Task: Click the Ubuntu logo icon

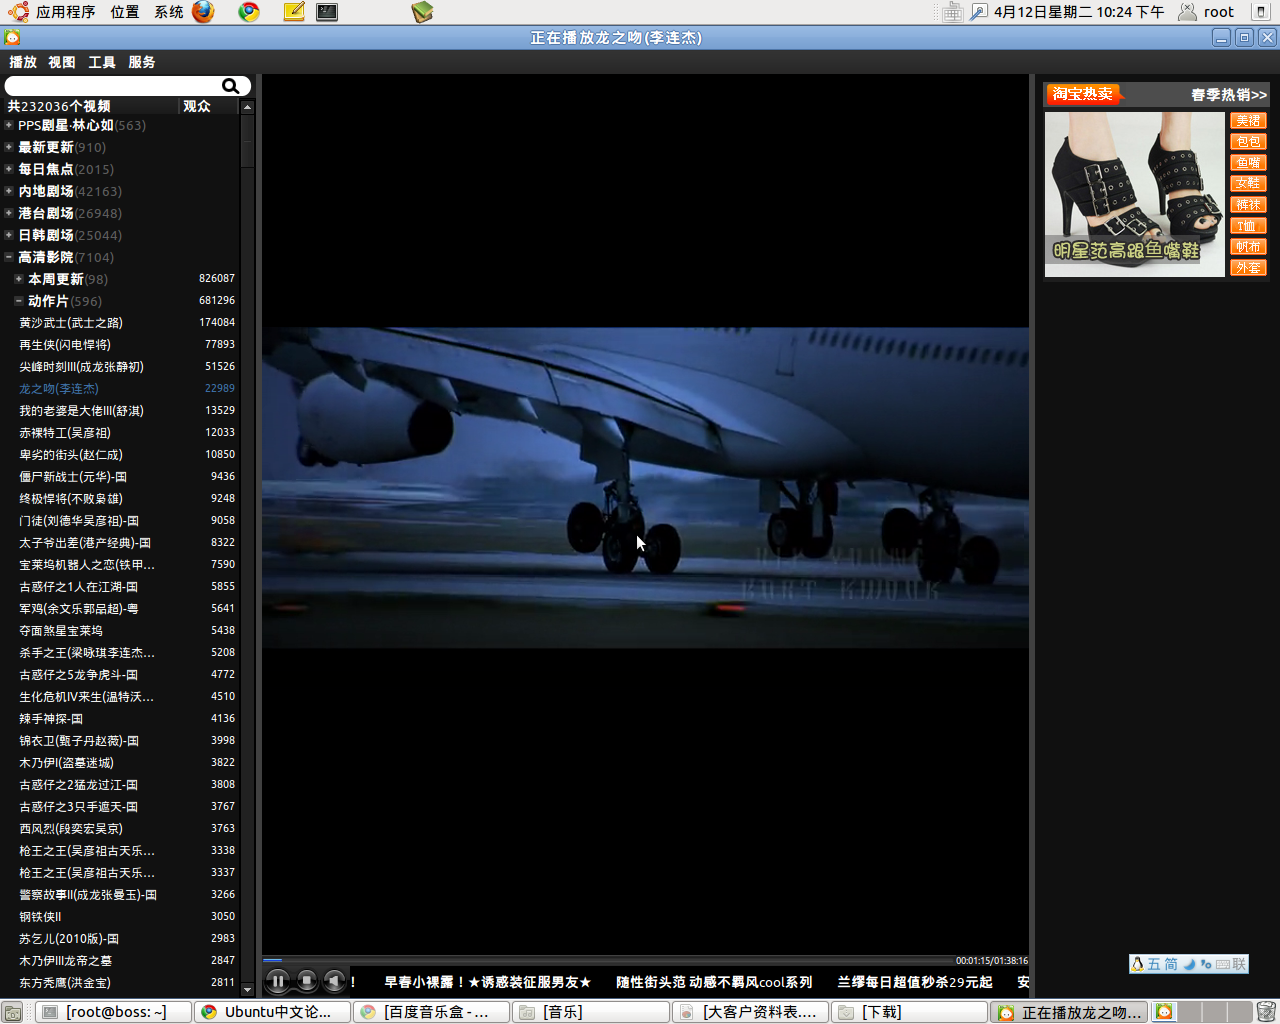Action: [18, 12]
